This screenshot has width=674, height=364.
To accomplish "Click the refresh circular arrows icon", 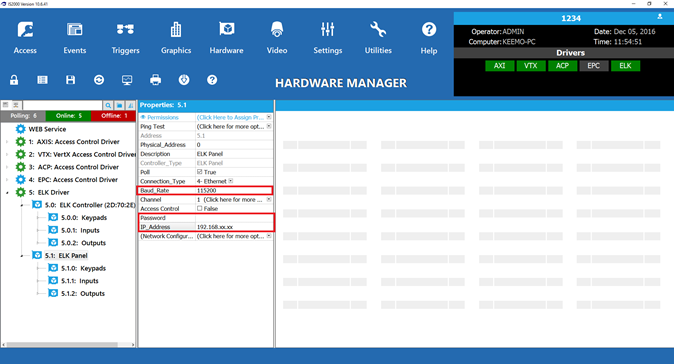I will tap(99, 80).
